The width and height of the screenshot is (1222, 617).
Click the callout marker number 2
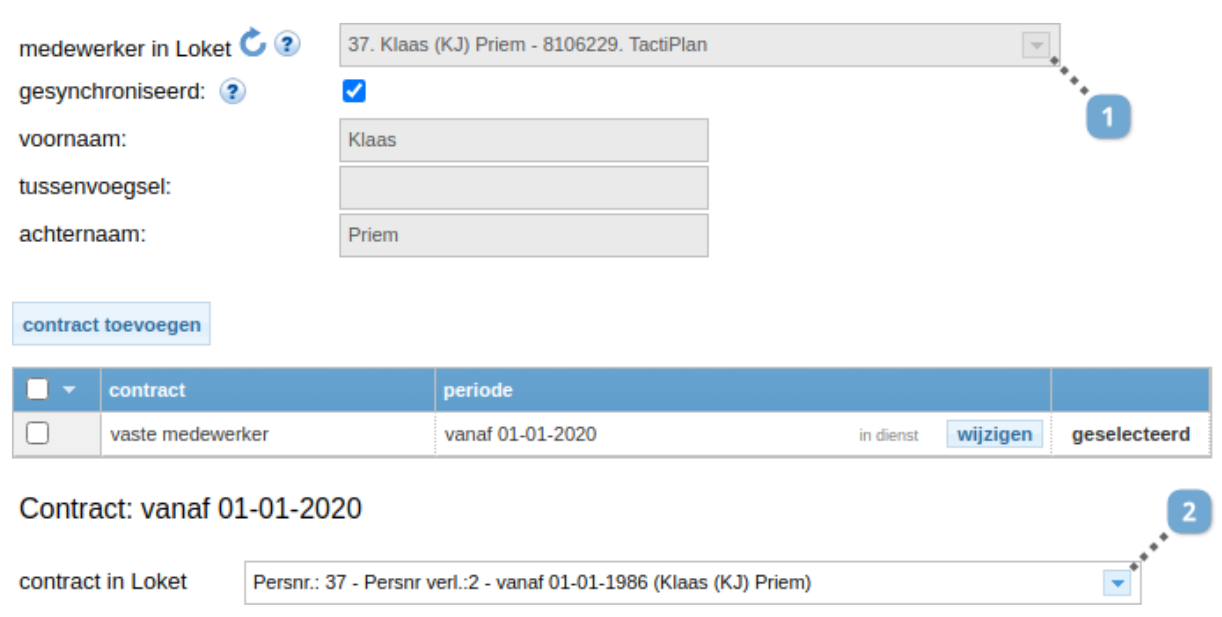[1188, 513]
